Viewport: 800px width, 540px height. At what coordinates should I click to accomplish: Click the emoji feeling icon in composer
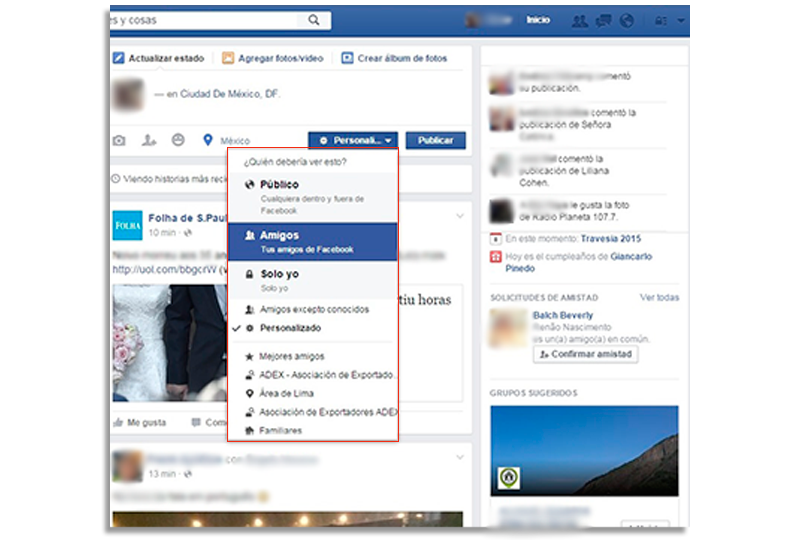pyautogui.click(x=178, y=141)
